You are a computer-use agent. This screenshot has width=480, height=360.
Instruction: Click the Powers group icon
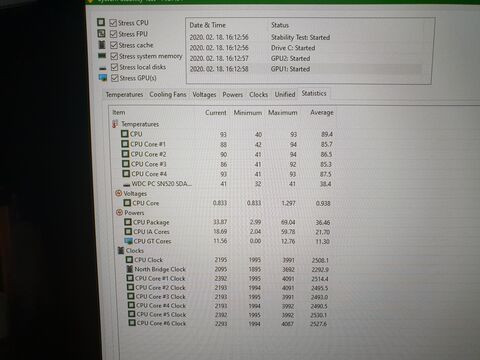pos(119,212)
